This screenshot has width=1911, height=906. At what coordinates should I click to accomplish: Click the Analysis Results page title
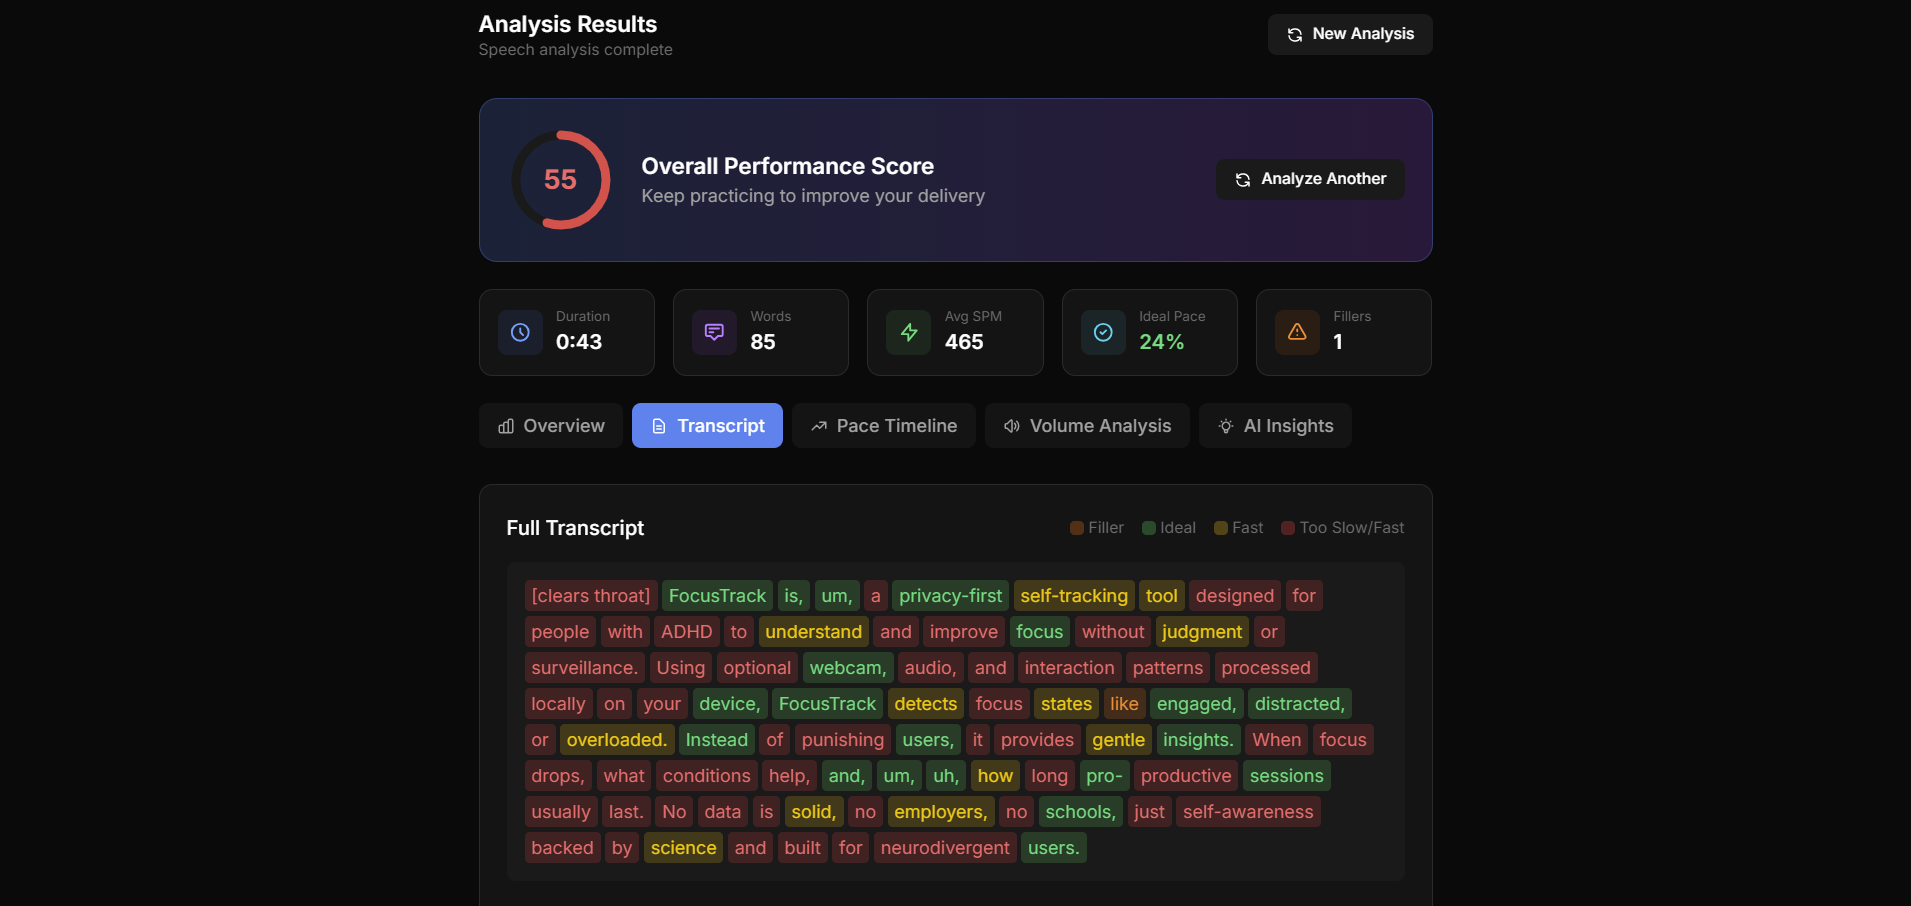567,24
